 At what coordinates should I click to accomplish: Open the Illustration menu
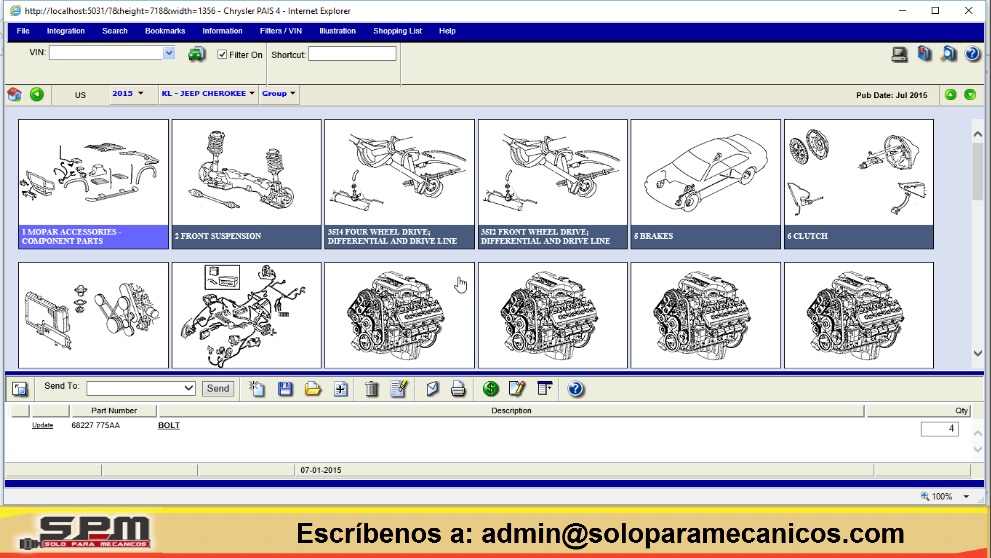337,31
